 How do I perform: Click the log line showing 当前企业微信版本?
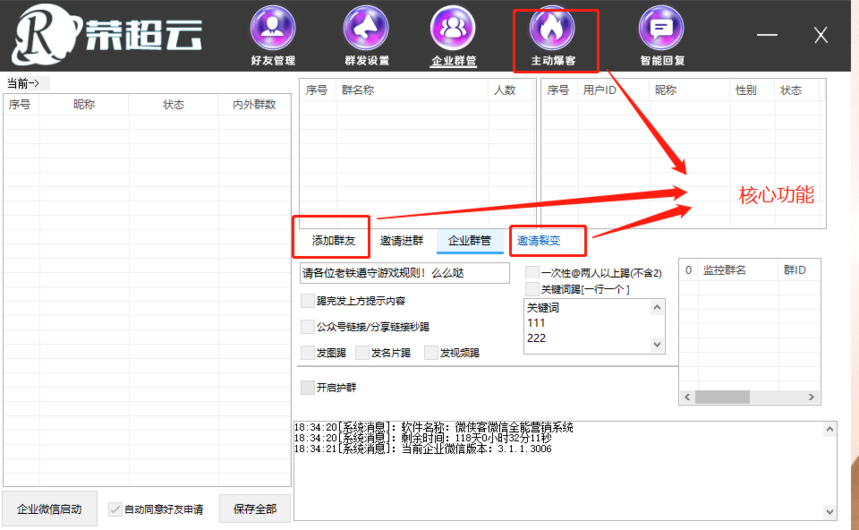pyautogui.click(x=423, y=449)
